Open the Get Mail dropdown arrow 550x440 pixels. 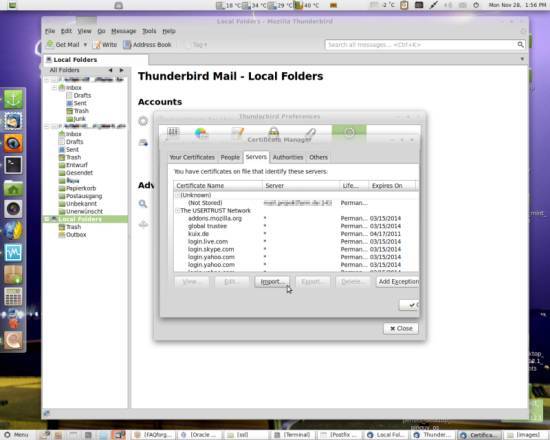coord(85,45)
